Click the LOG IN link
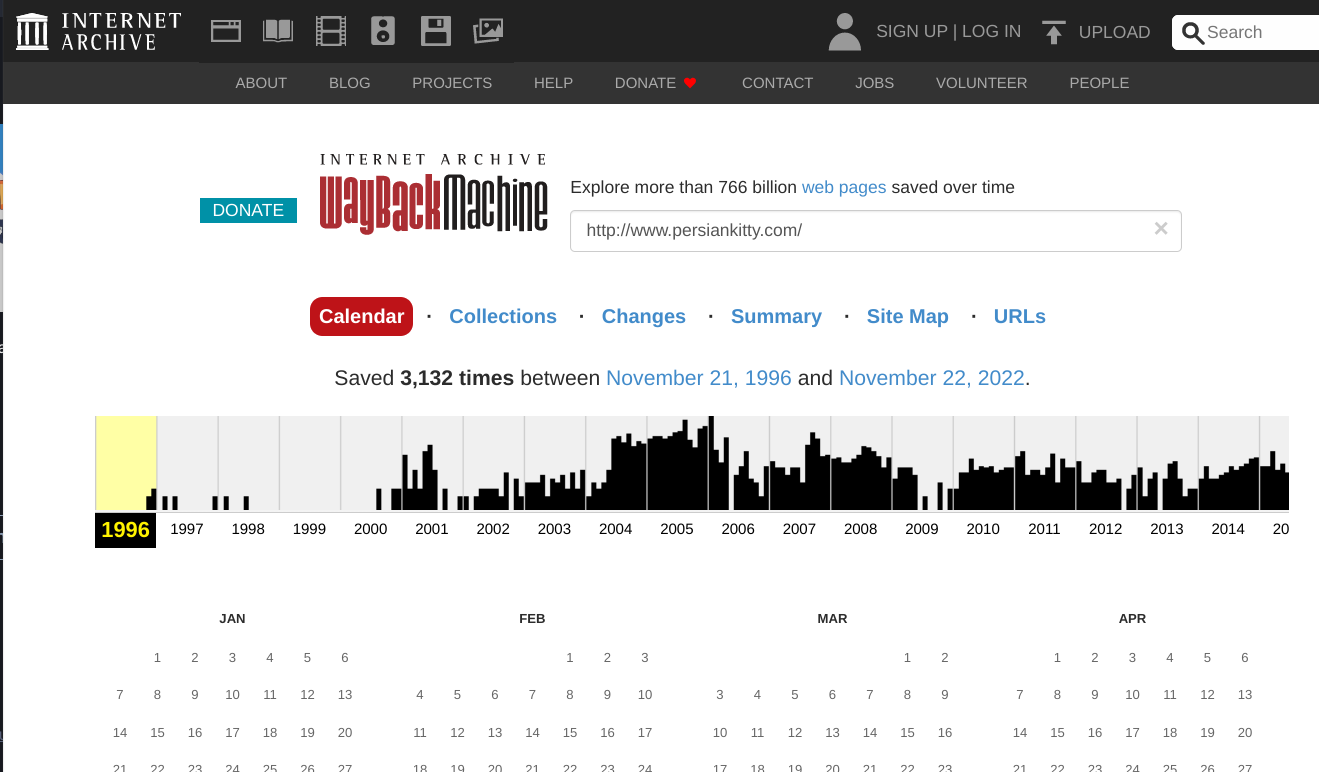Viewport: 1319px width, 772px height. click(x=991, y=31)
